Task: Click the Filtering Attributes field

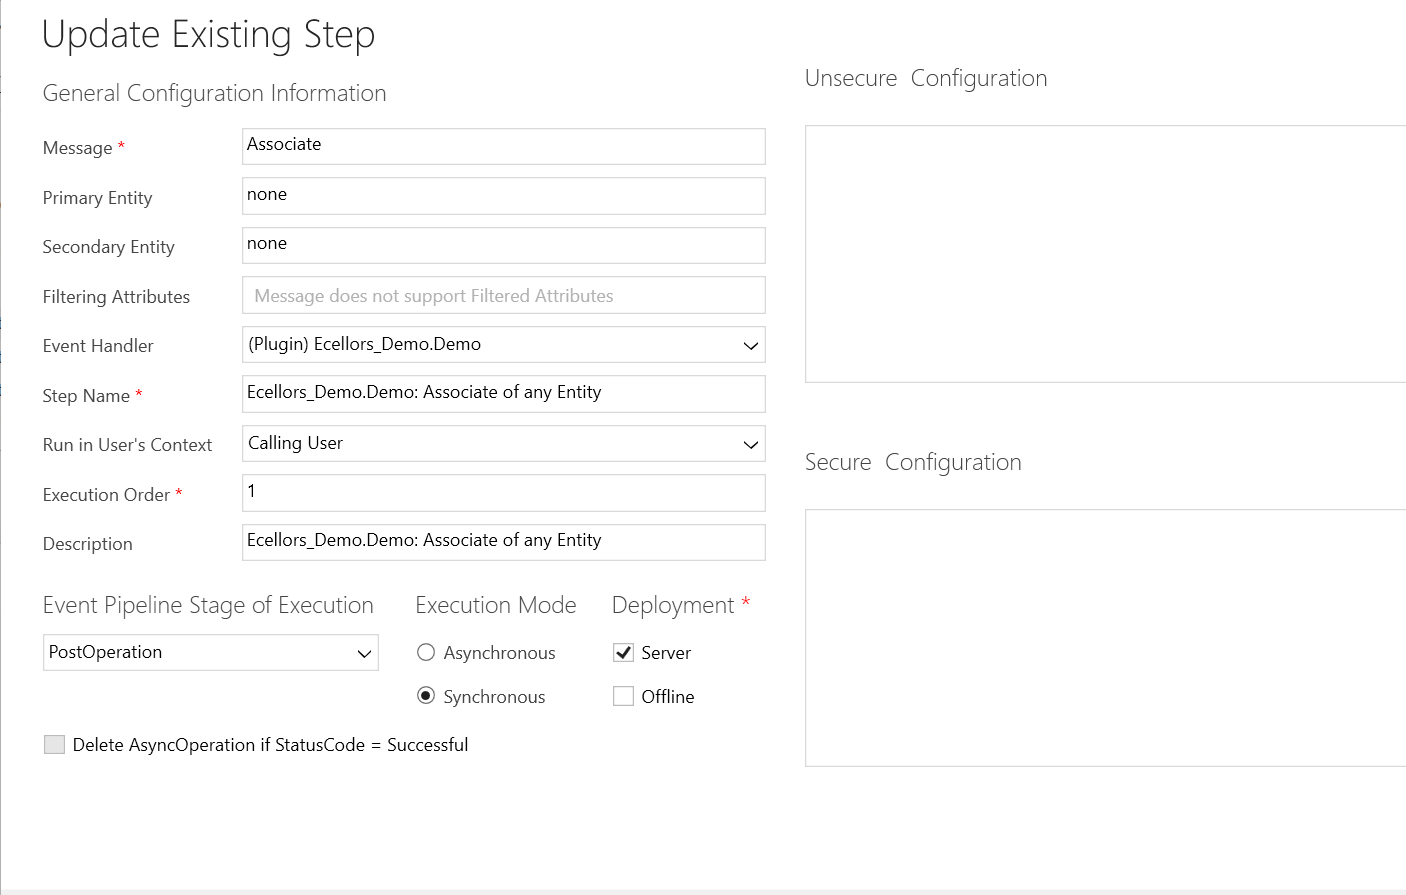Action: 503,296
